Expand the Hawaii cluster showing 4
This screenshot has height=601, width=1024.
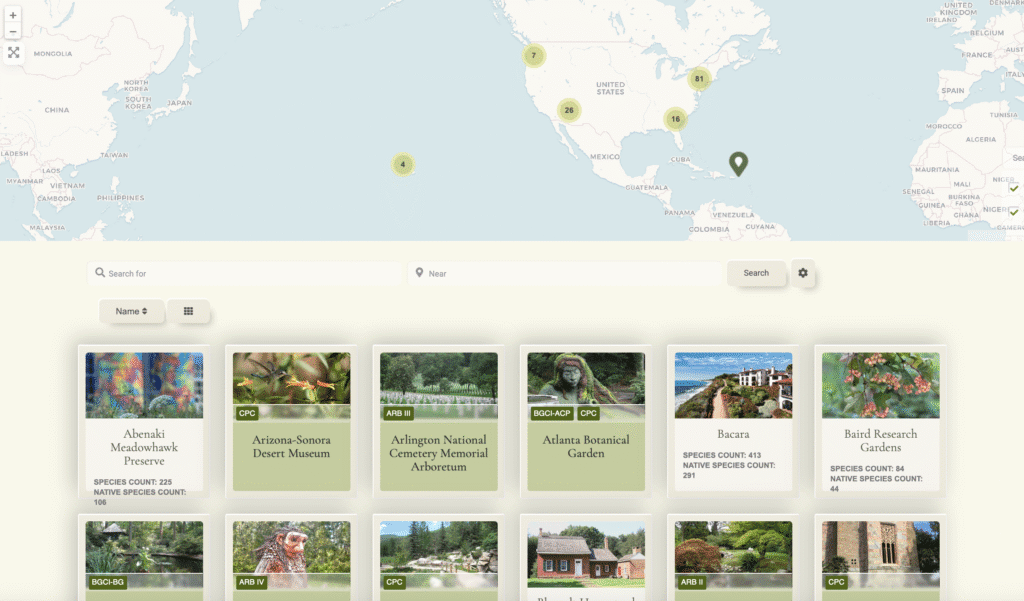[x=403, y=165]
